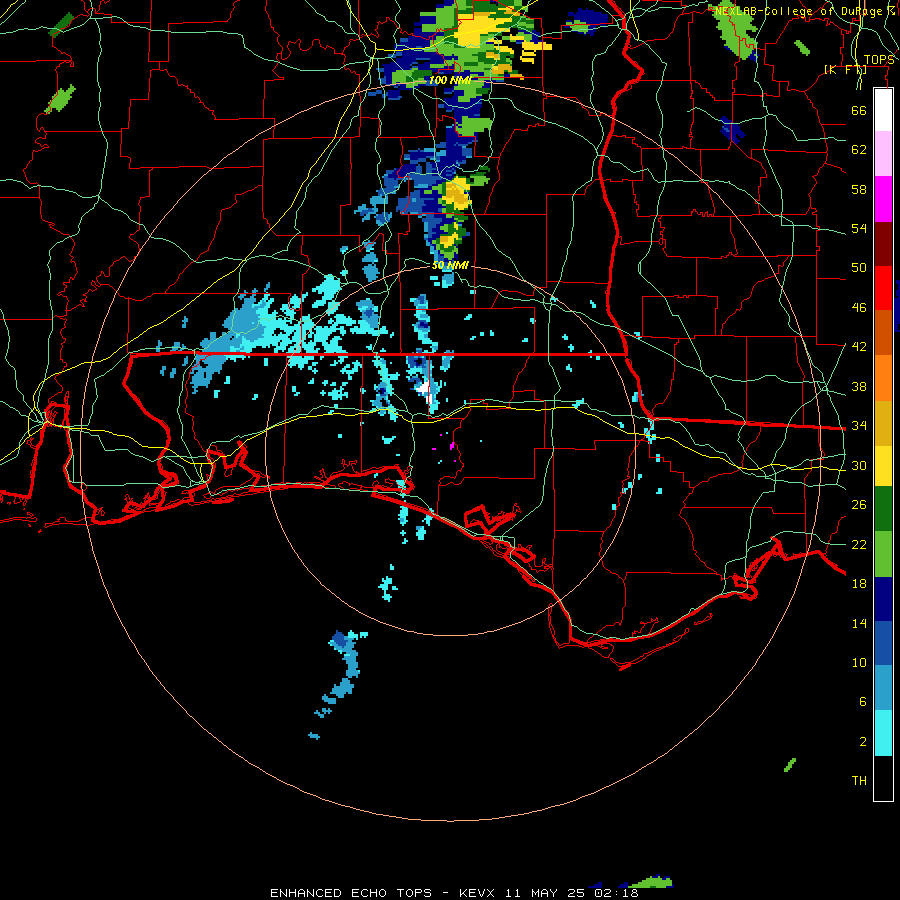This screenshot has height=900, width=900.
Task: Click the white 66 kft color swatch
Action: (x=883, y=110)
